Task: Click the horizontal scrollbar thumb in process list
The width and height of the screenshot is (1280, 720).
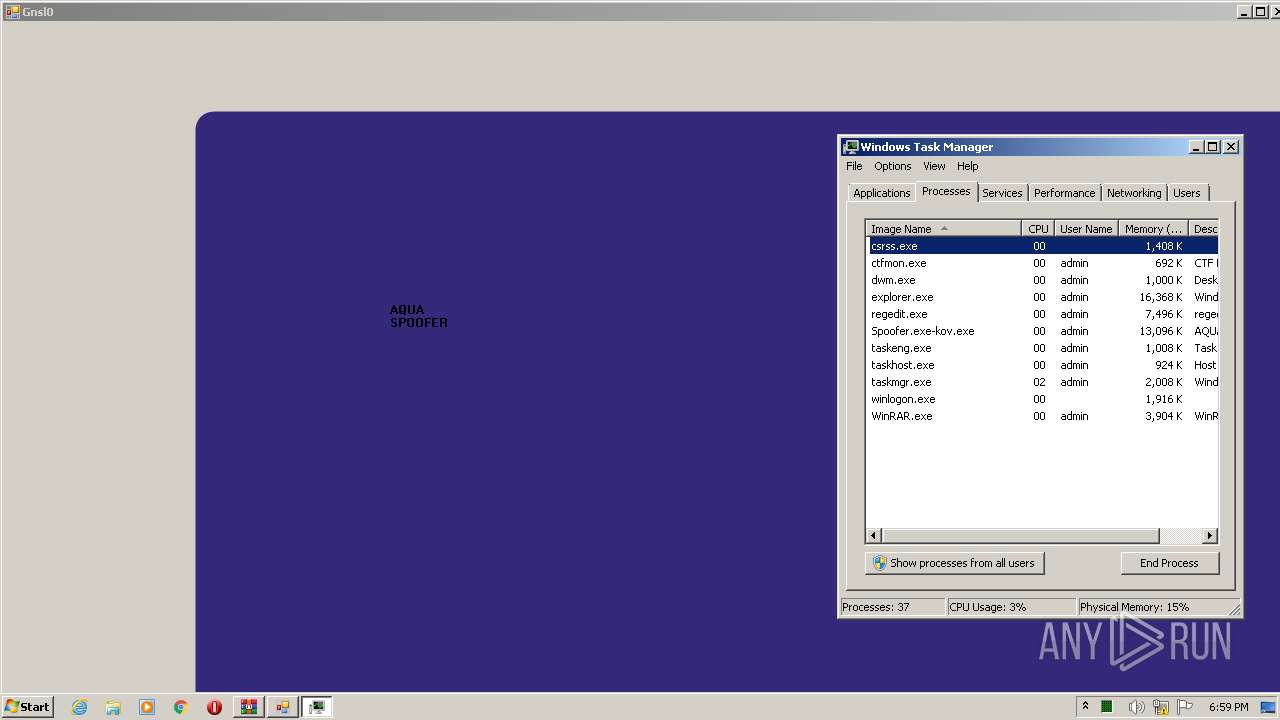Action: pyautogui.click(x=1020, y=536)
